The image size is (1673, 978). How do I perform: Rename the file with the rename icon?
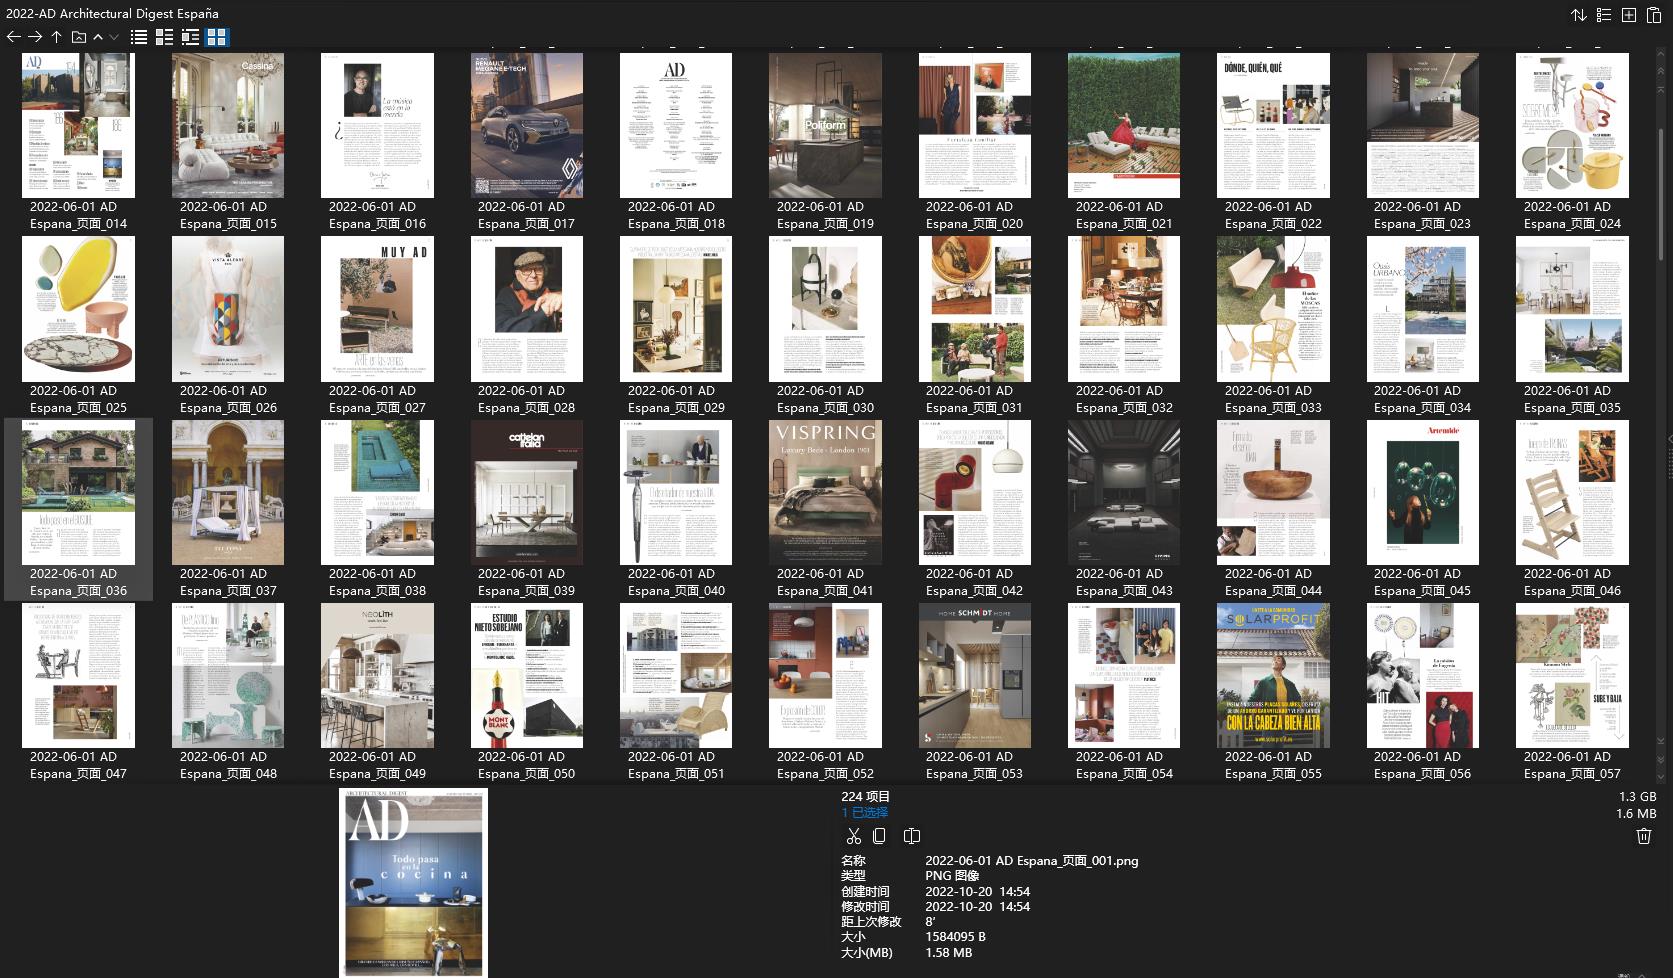tap(911, 835)
